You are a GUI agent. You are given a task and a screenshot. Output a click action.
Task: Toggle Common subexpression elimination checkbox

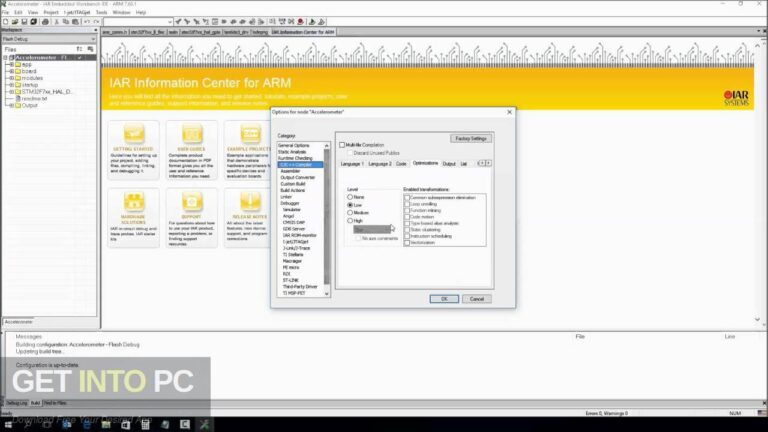click(407, 198)
